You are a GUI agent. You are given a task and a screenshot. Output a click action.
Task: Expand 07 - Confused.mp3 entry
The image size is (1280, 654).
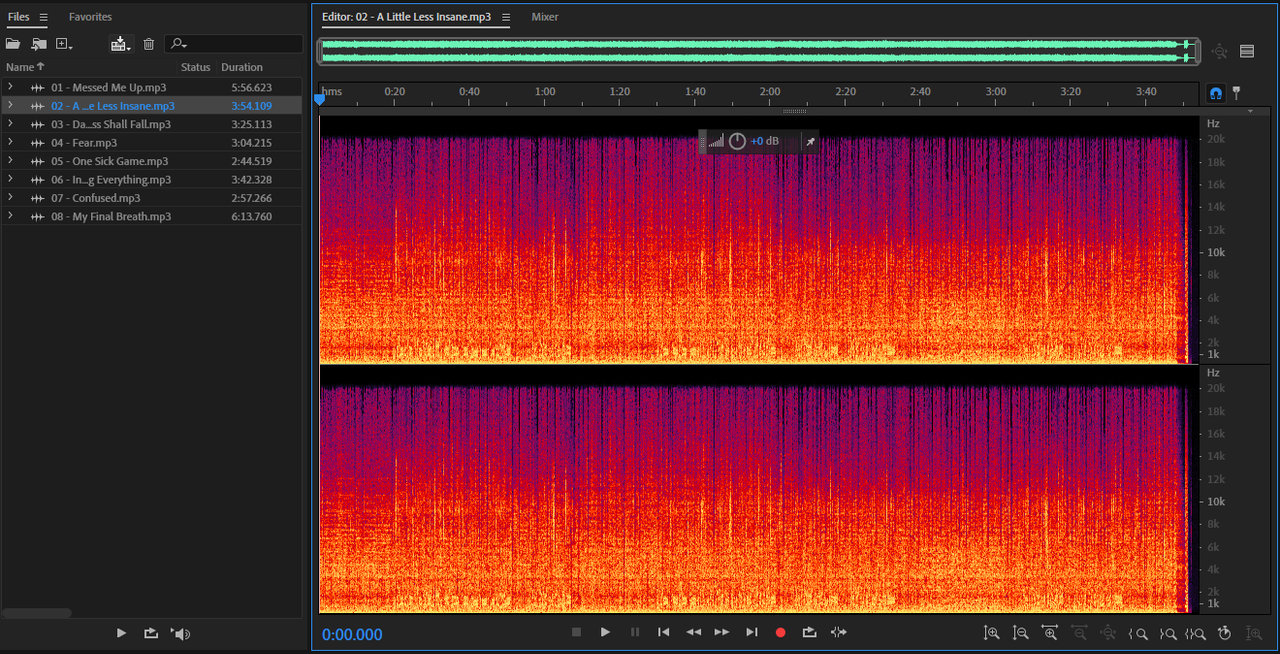pos(10,198)
